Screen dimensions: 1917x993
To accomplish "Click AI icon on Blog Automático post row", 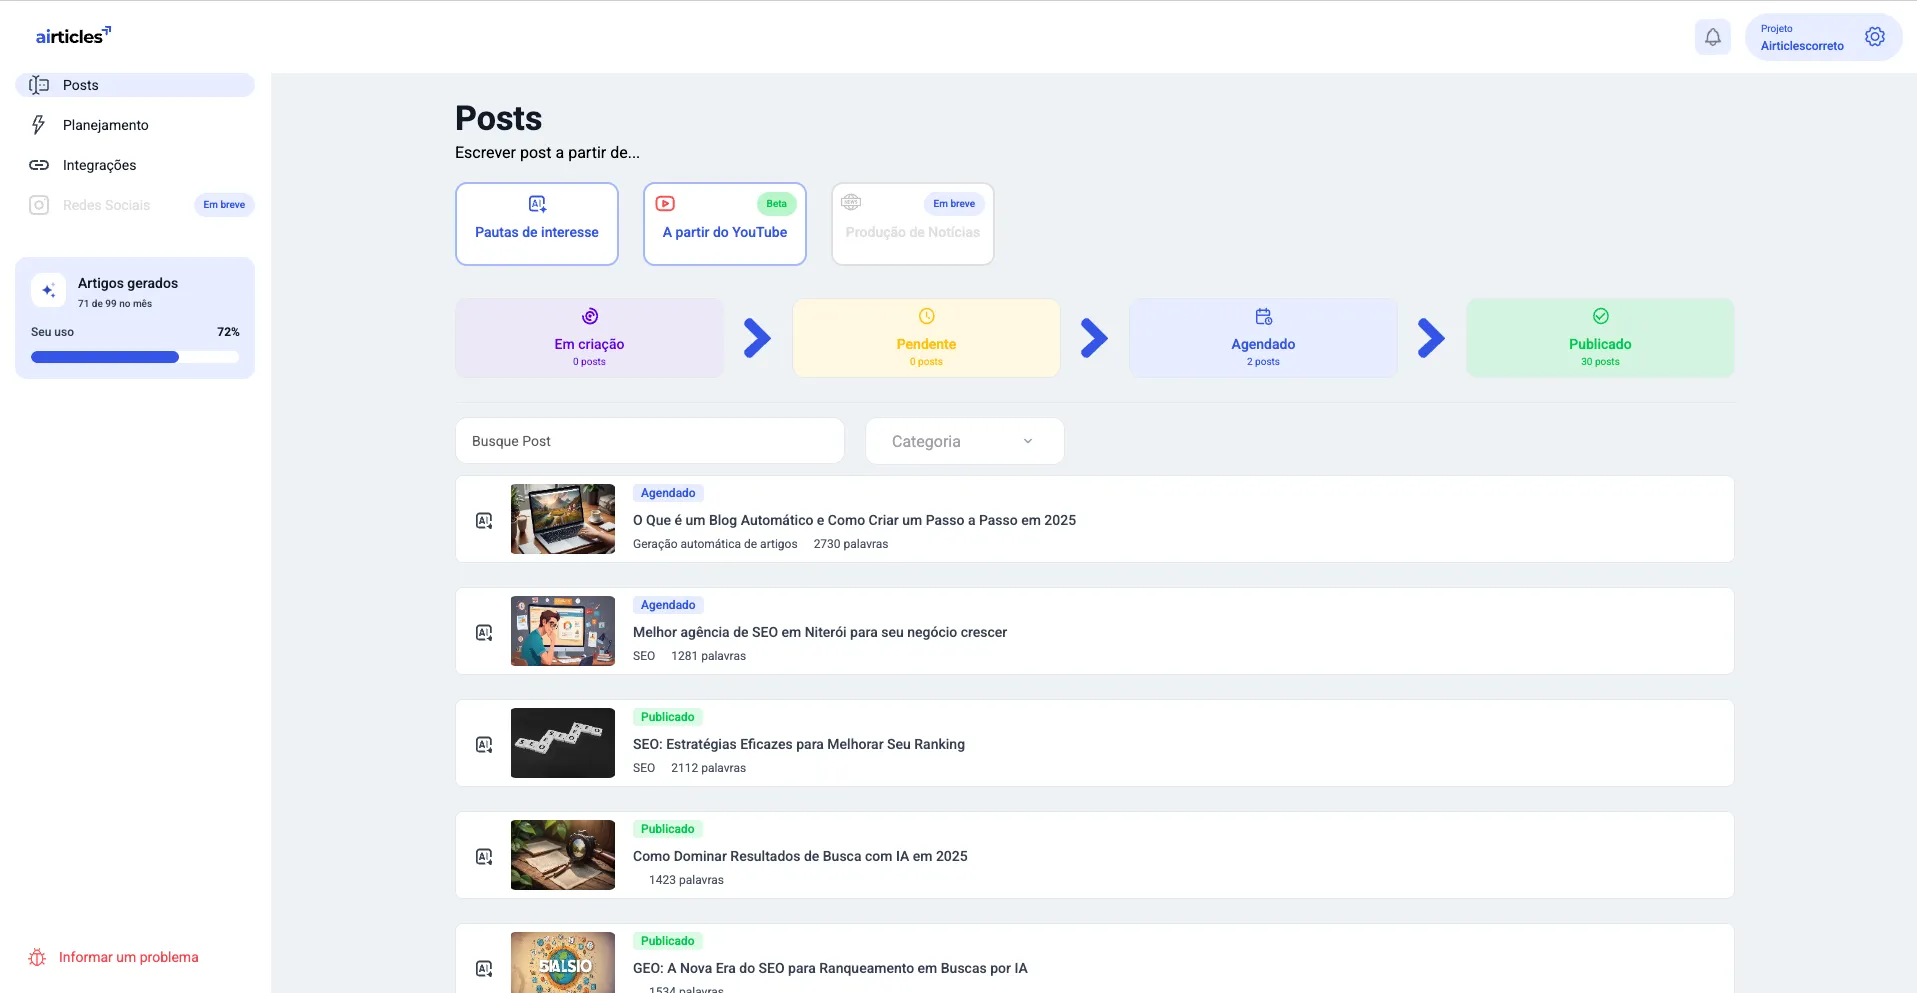I will 484,520.
